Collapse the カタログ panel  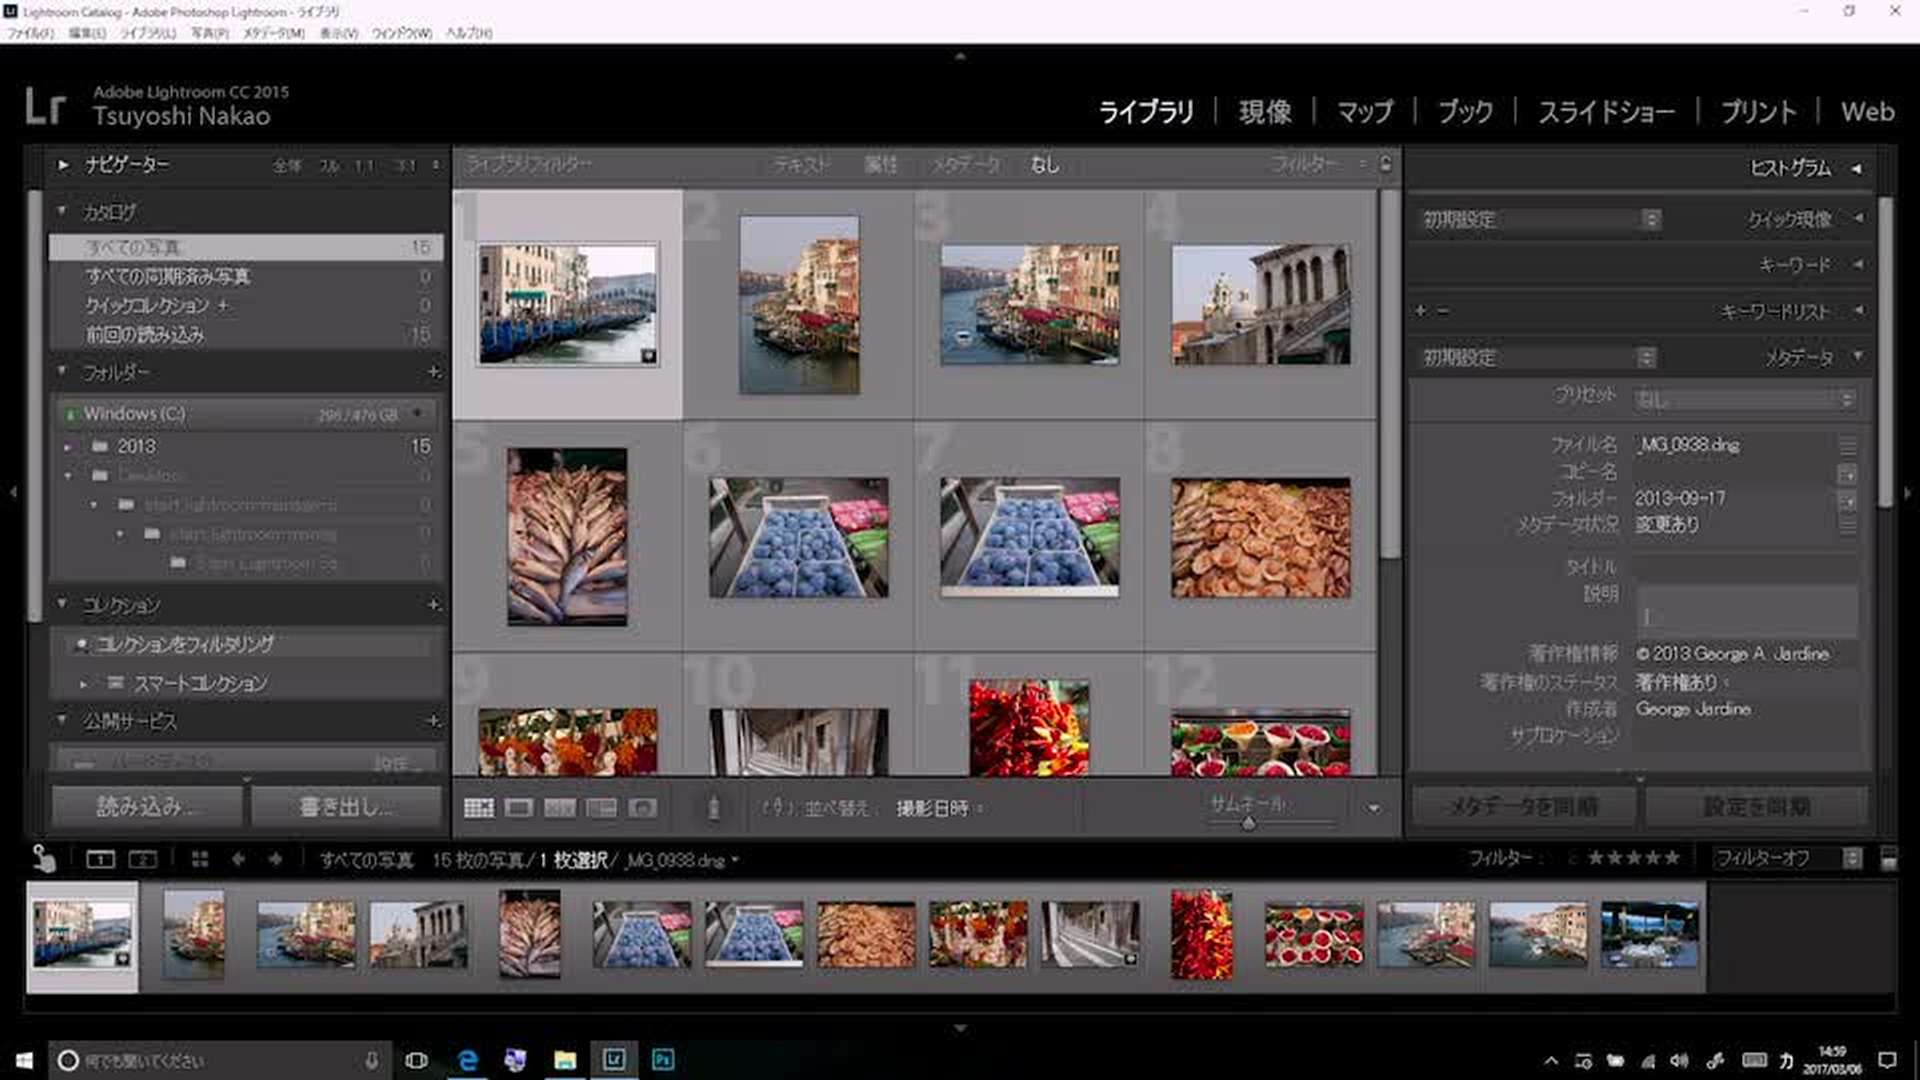coord(63,211)
